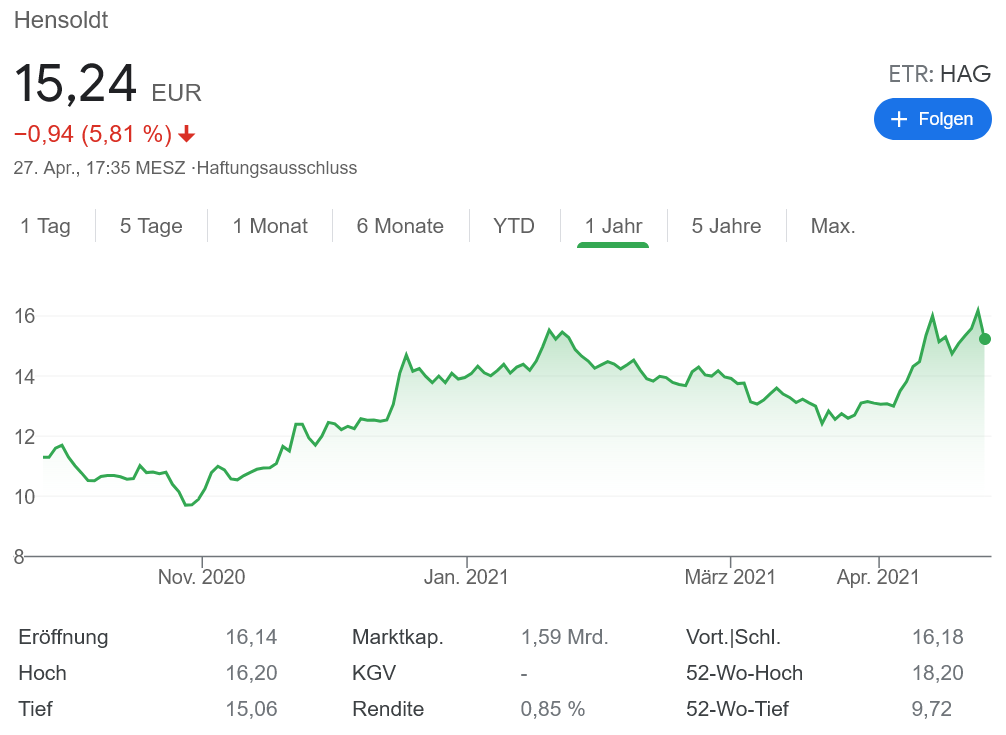This screenshot has height=735, width=1006.
Task: Click the Nov. 2020 label on the chart axis
Action: [202, 577]
